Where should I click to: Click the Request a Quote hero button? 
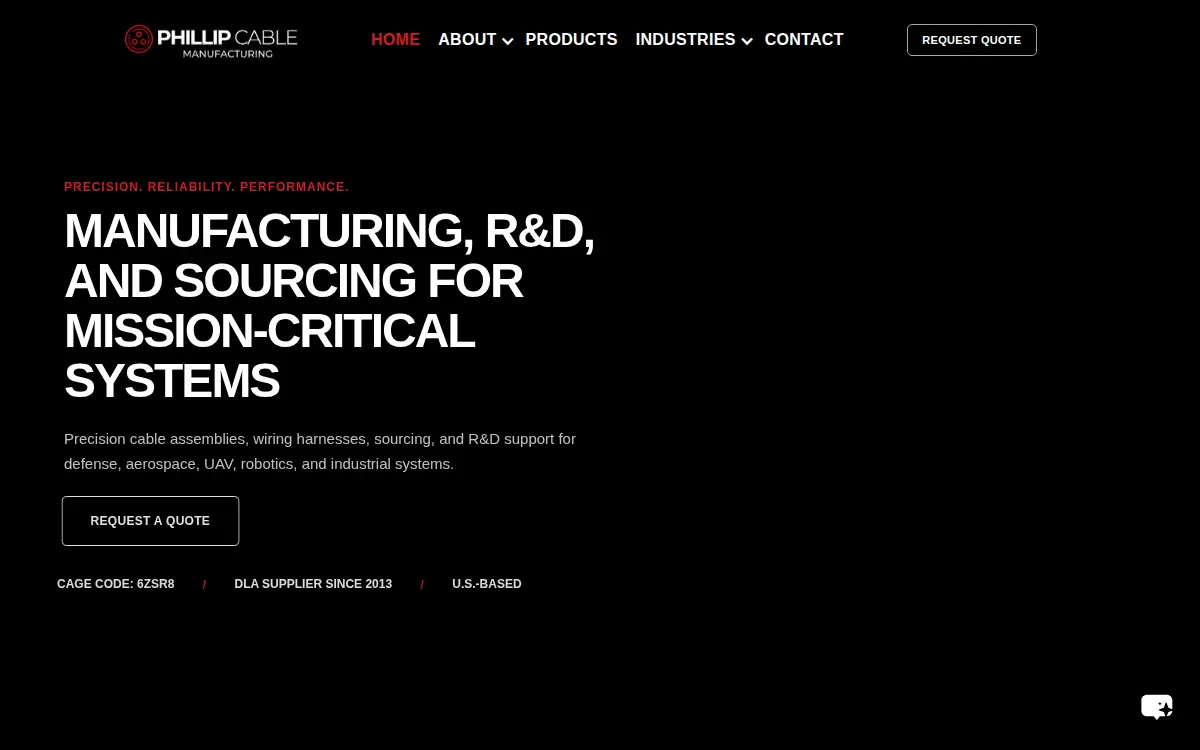click(150, 521)
